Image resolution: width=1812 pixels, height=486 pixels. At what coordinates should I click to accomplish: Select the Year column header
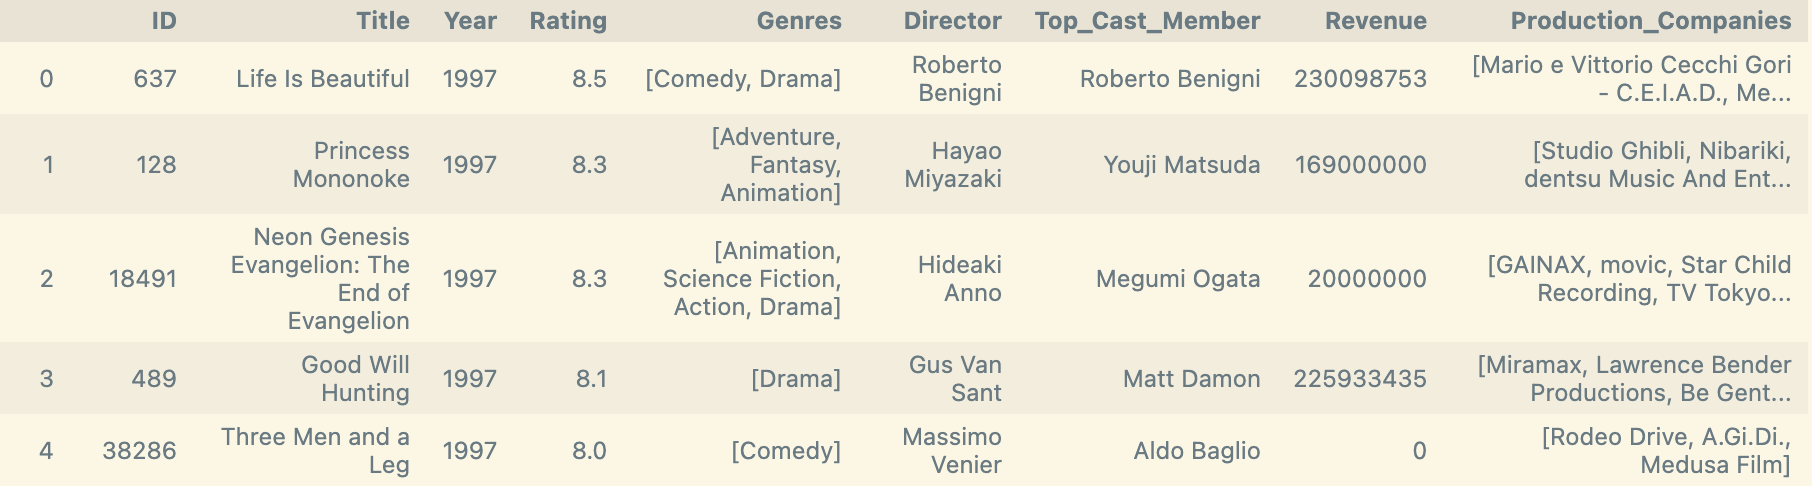pos(470,21)
